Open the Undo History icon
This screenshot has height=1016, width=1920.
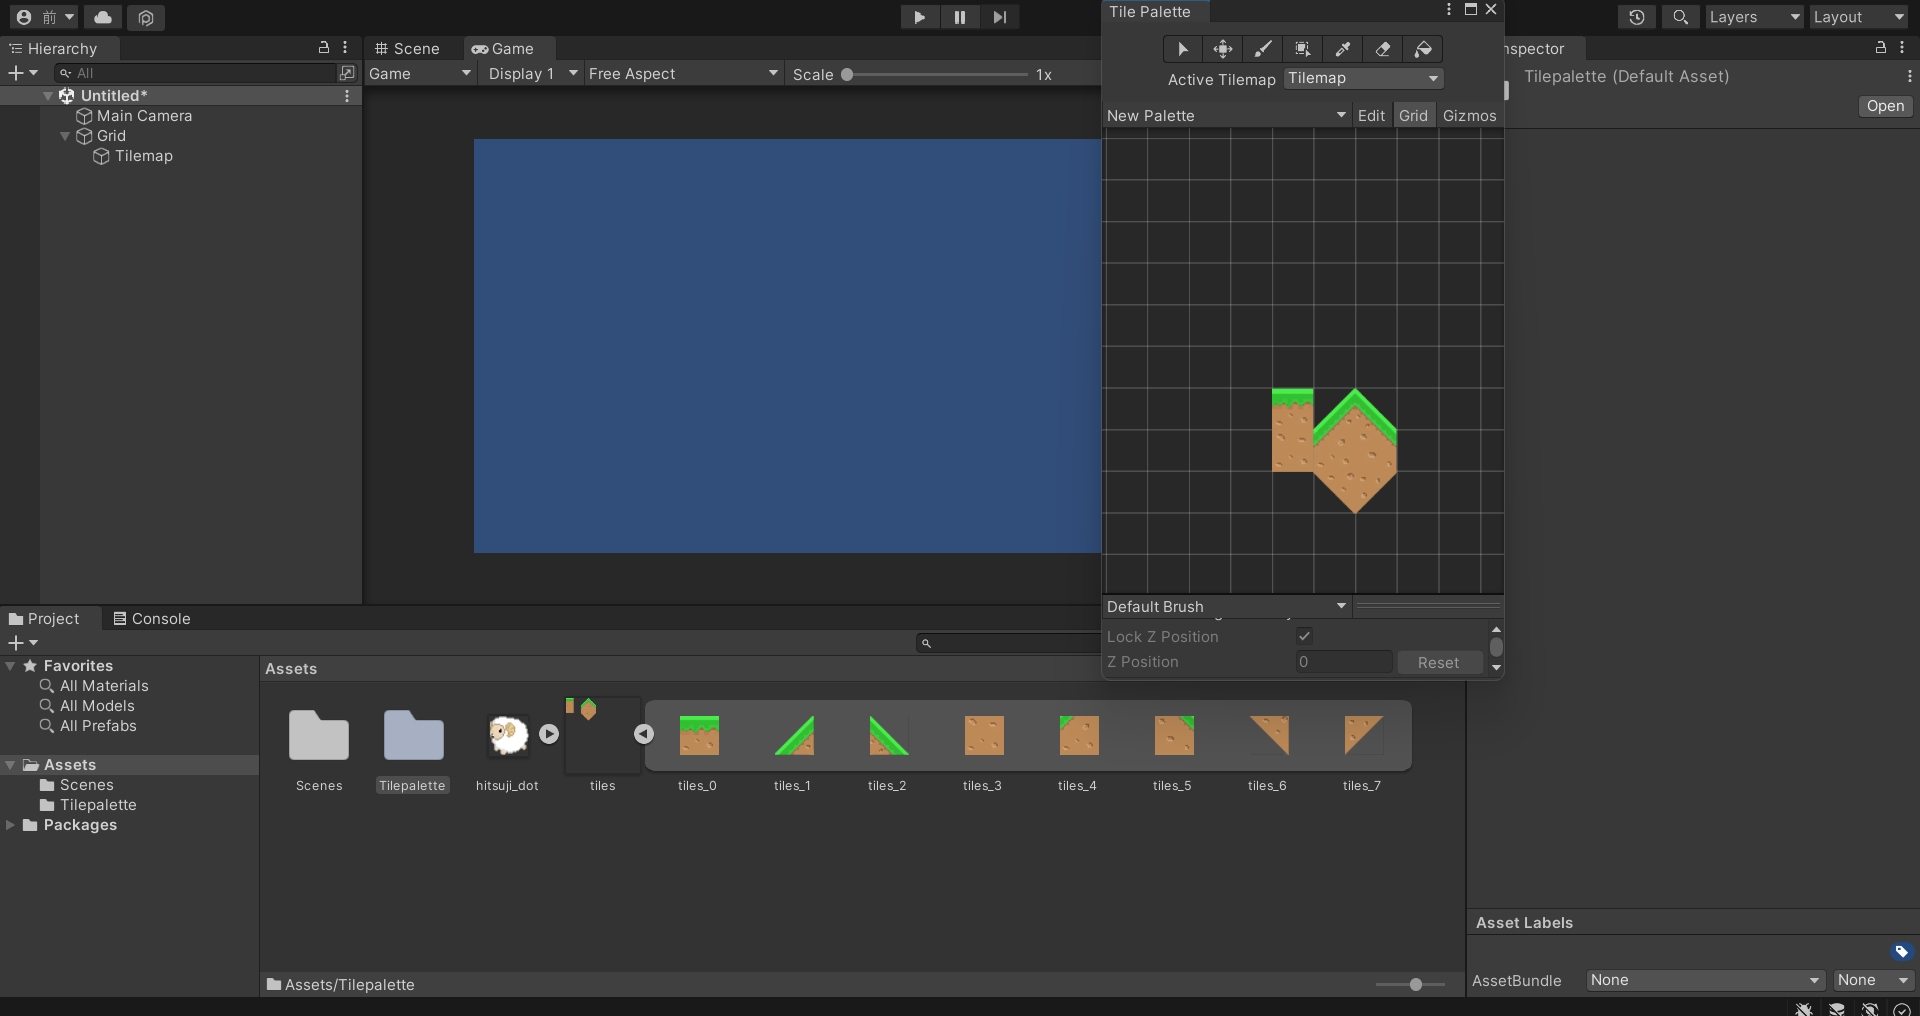(1636, 17)
